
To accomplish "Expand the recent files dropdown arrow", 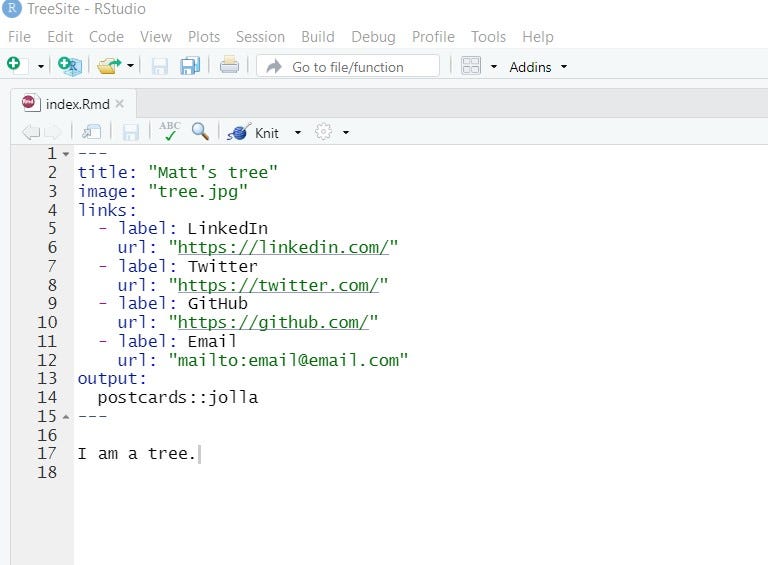I will (130, 66).
